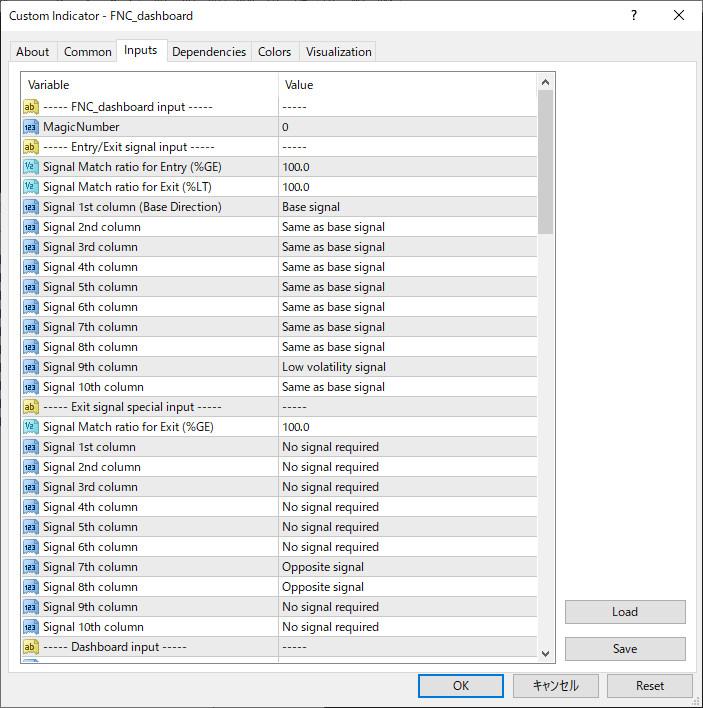Click the icon next to Entry/Exit signal input
The width and height of the screenshot is (703, 708).
31,147
